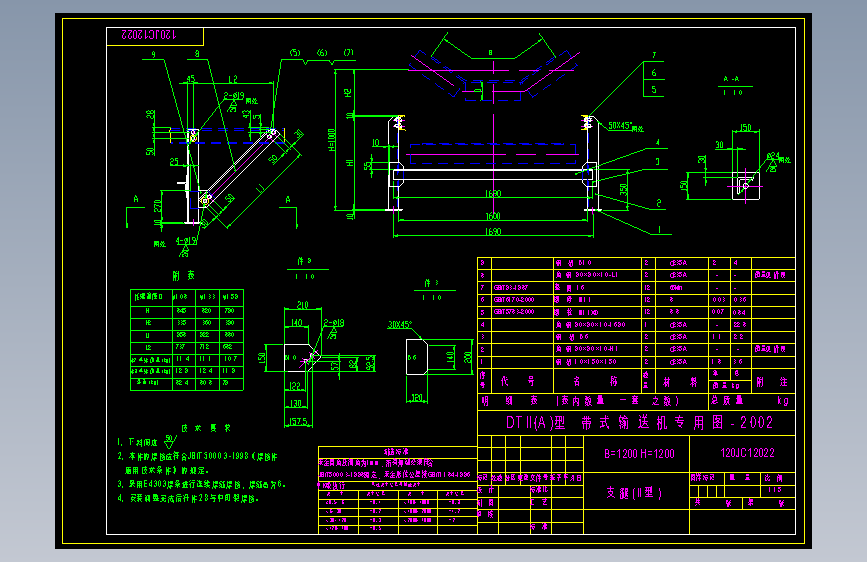Click the '50X45°' chamfer note
This screenshot has height=562, width=867.
pyautogui.click(x=620, y=126)
